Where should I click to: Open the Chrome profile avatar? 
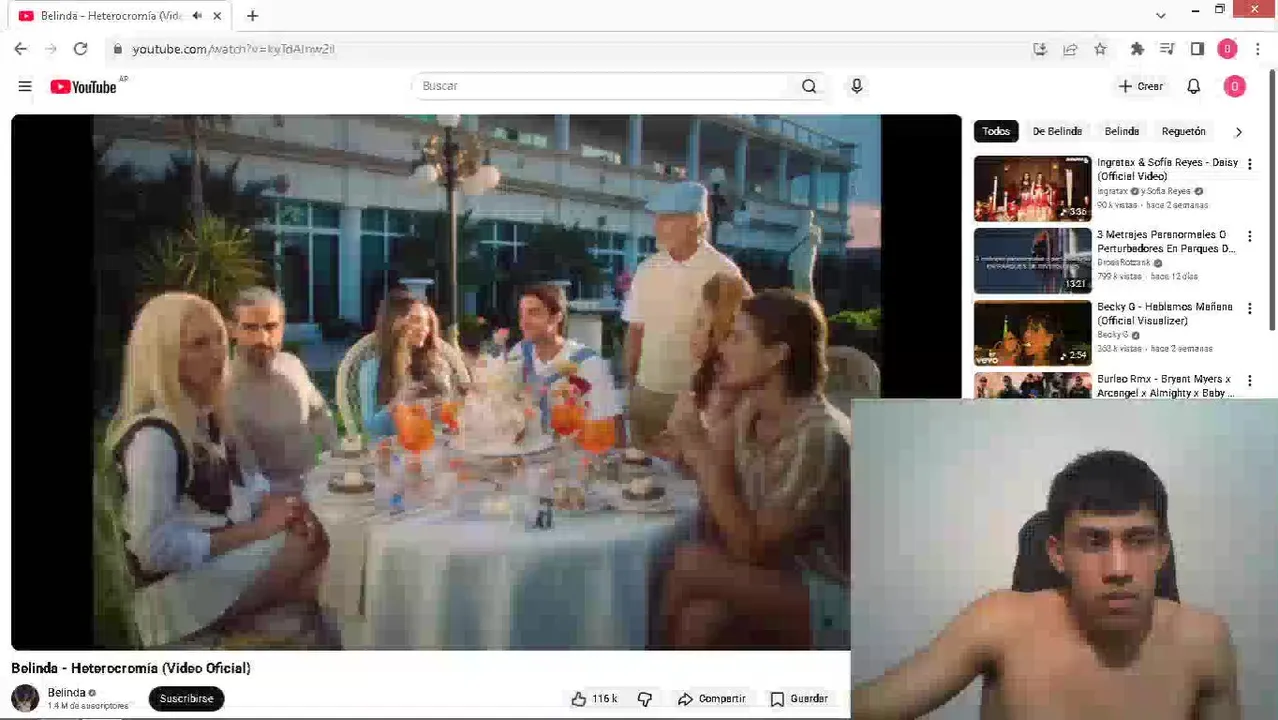coord(1227,49)
